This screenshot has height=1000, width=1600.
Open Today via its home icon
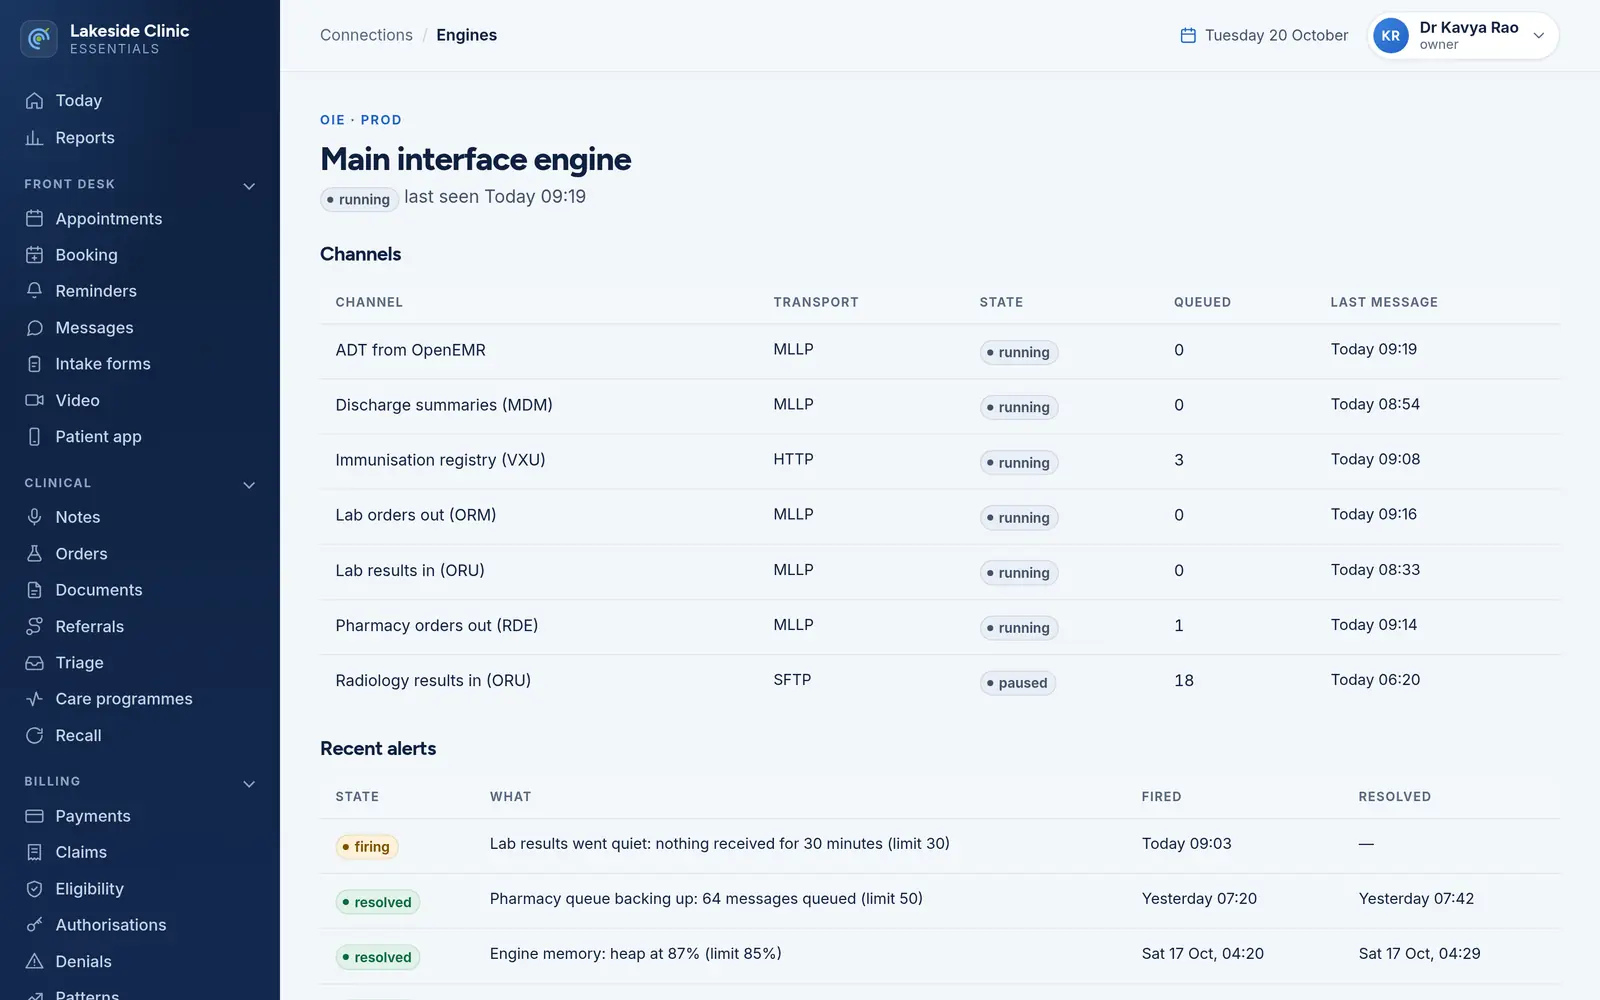point(34,101)
